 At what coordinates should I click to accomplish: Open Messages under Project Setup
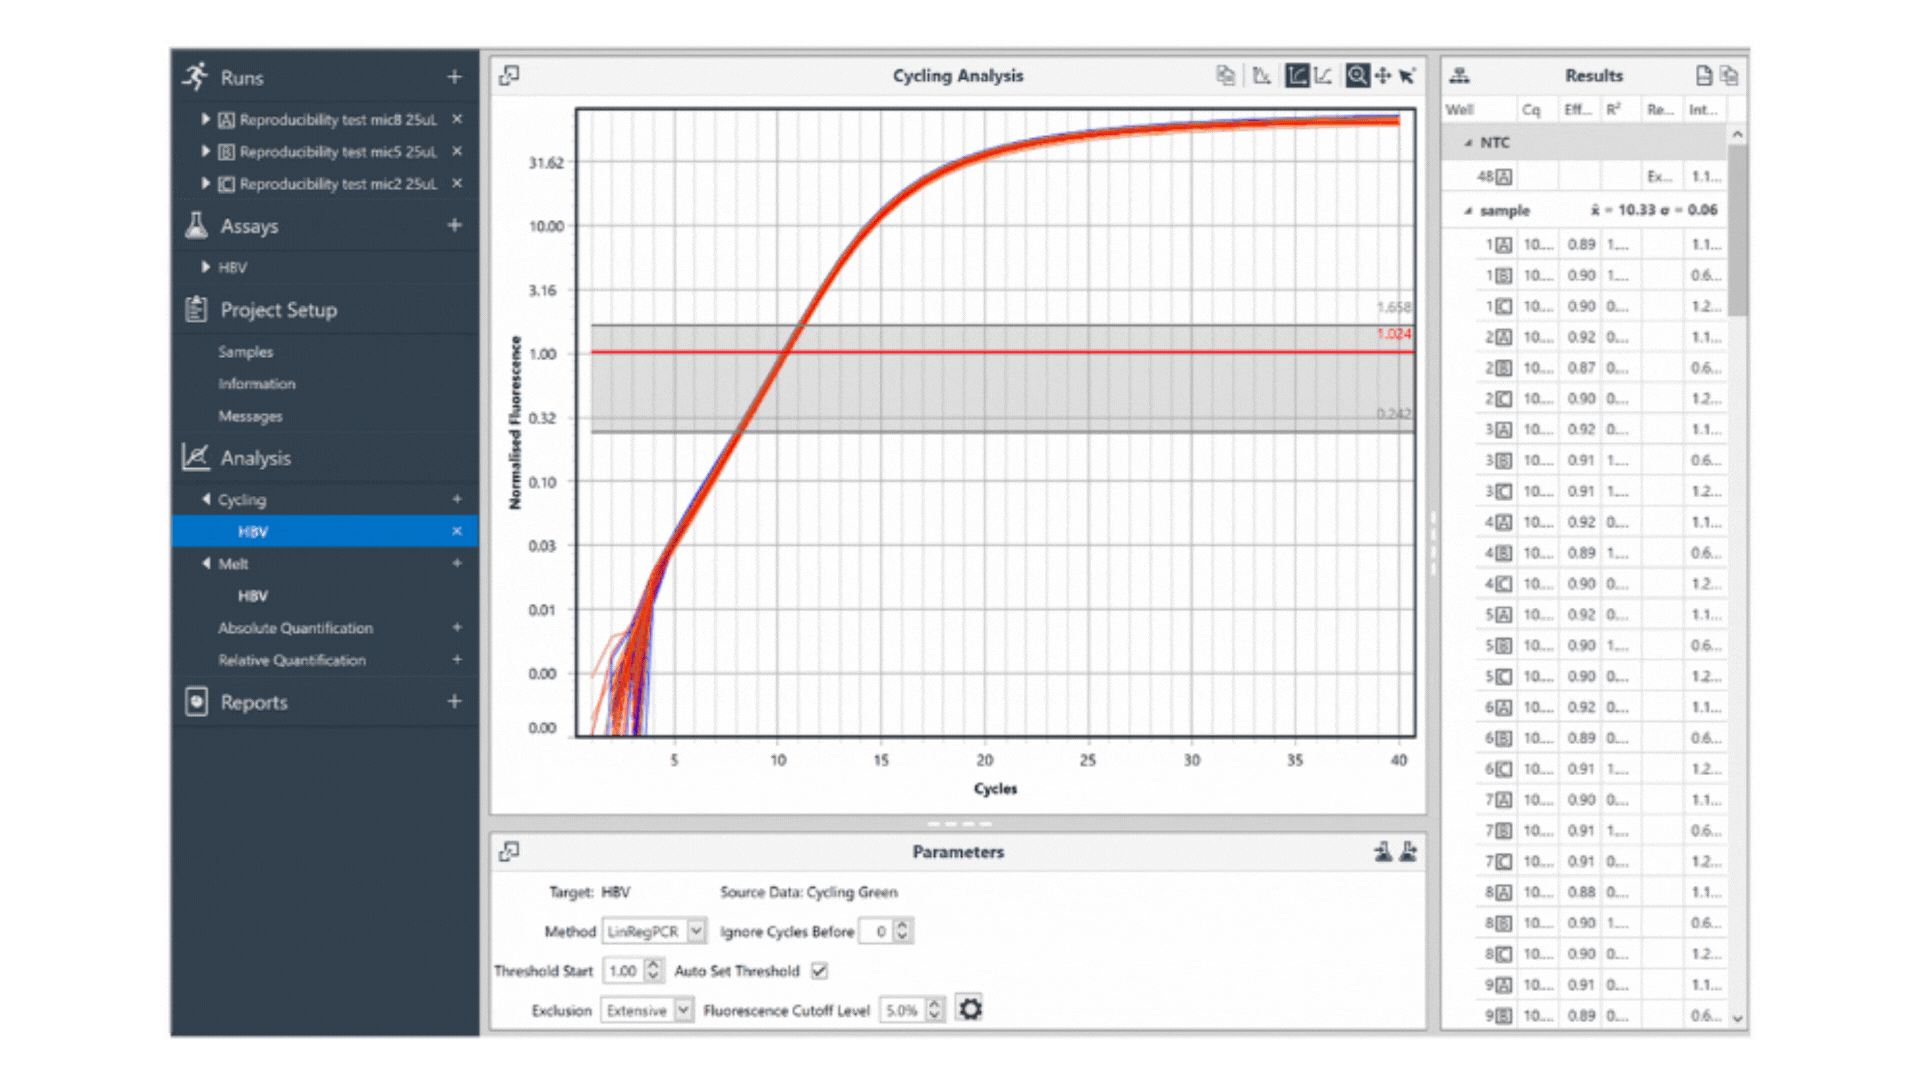[x=250, y=416]
